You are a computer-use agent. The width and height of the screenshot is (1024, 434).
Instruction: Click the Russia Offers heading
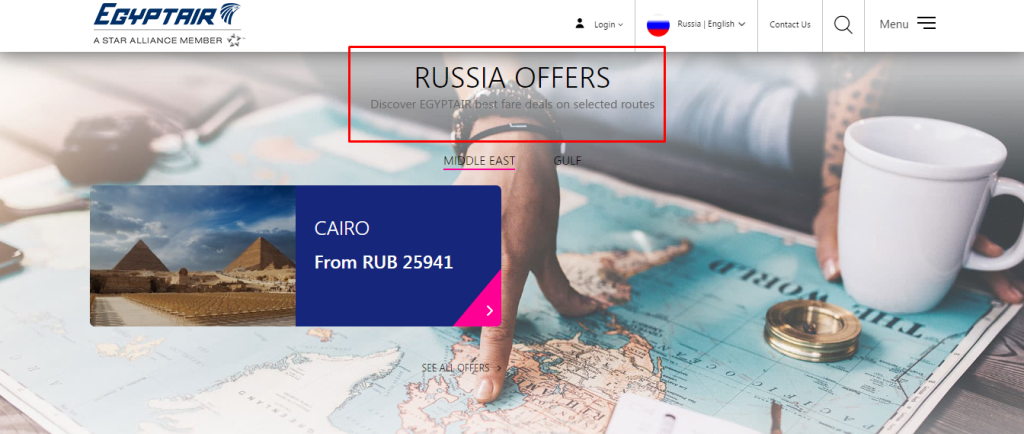point(512,78)
